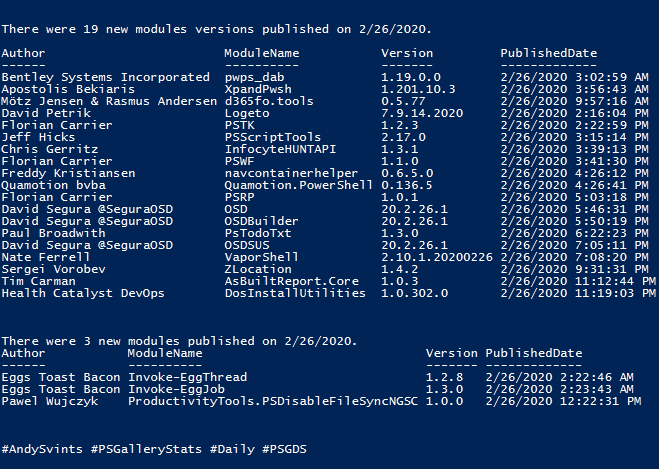659x469 pixels.
Task: Click the pwps_dab module name
Action: 254,77
